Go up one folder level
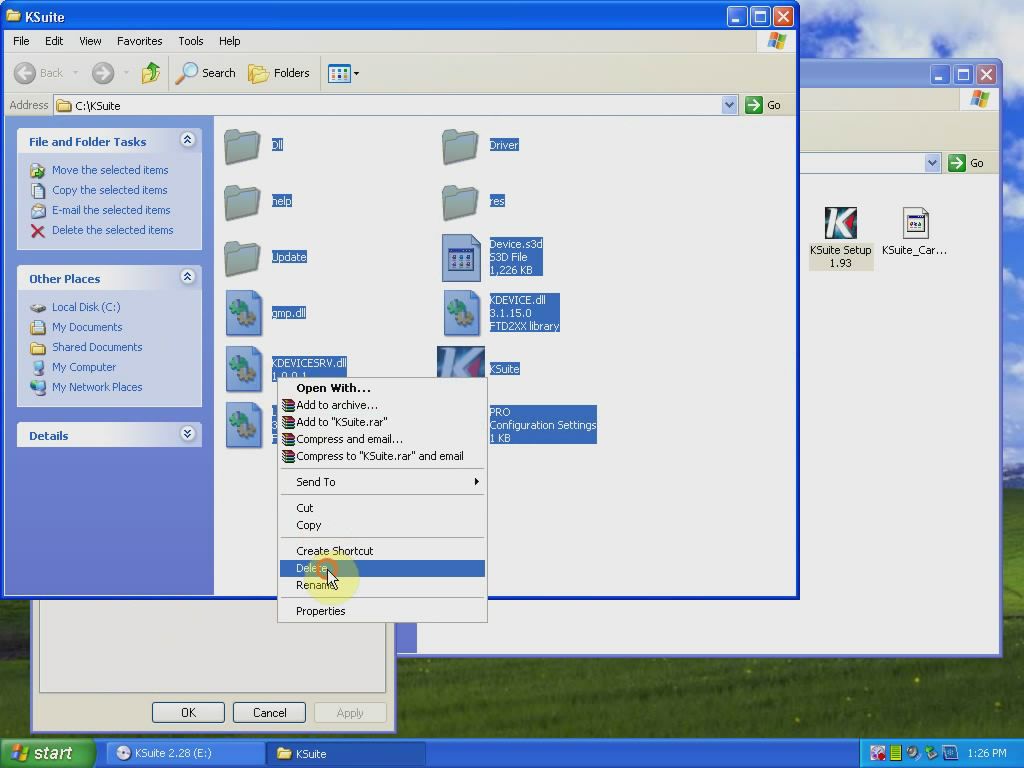 pyautogui.click(x=151, y=73)
